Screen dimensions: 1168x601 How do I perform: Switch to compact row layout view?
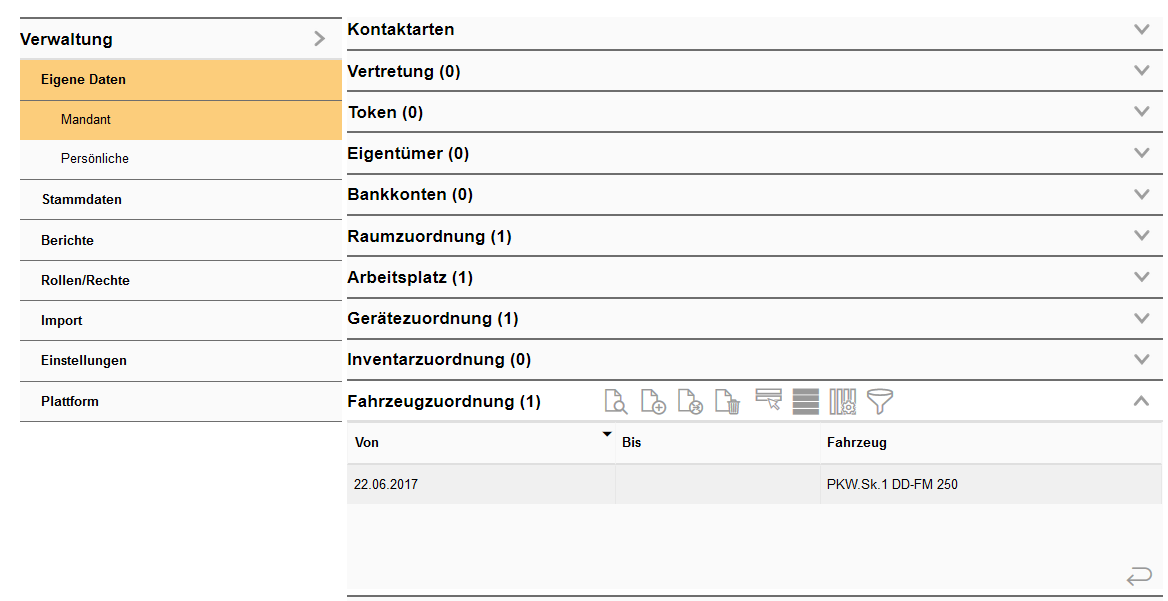[x=806, y=401]
